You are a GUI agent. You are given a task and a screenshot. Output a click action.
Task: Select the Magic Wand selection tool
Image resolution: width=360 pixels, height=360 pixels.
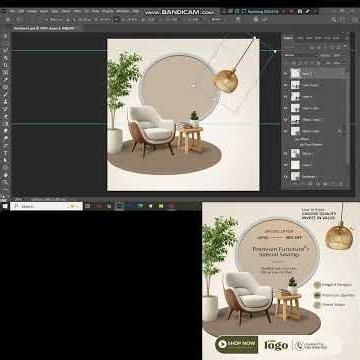pos(6,57)
